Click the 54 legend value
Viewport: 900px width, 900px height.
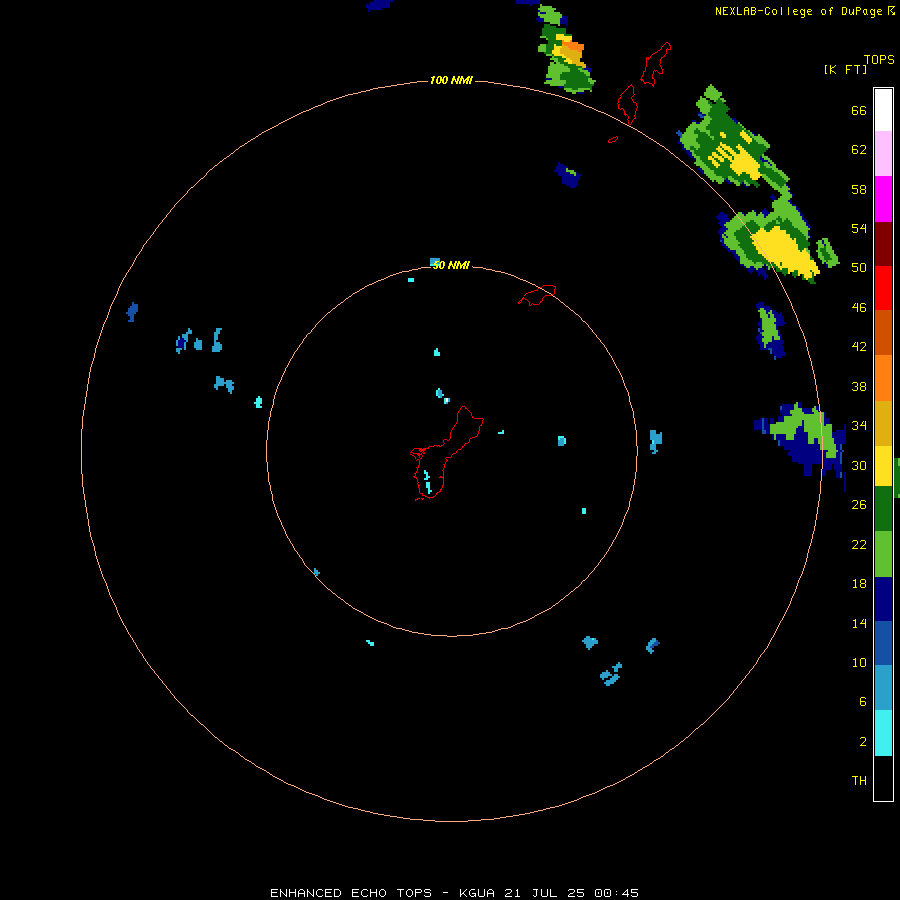(x=859, y=228)
